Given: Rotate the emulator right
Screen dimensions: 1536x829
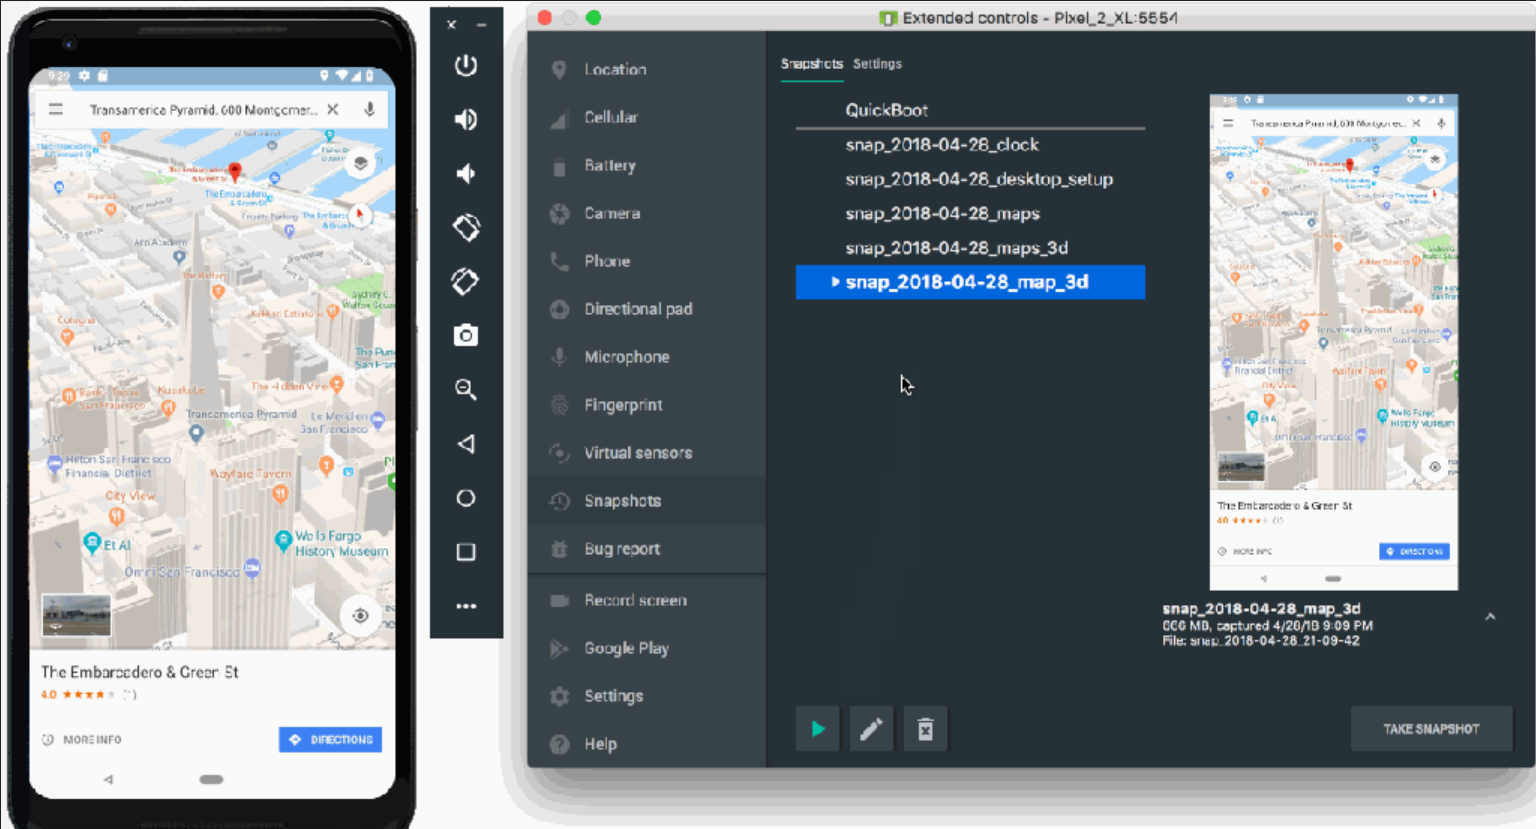Looking at the screenshot, I should (x=466, y=282).
